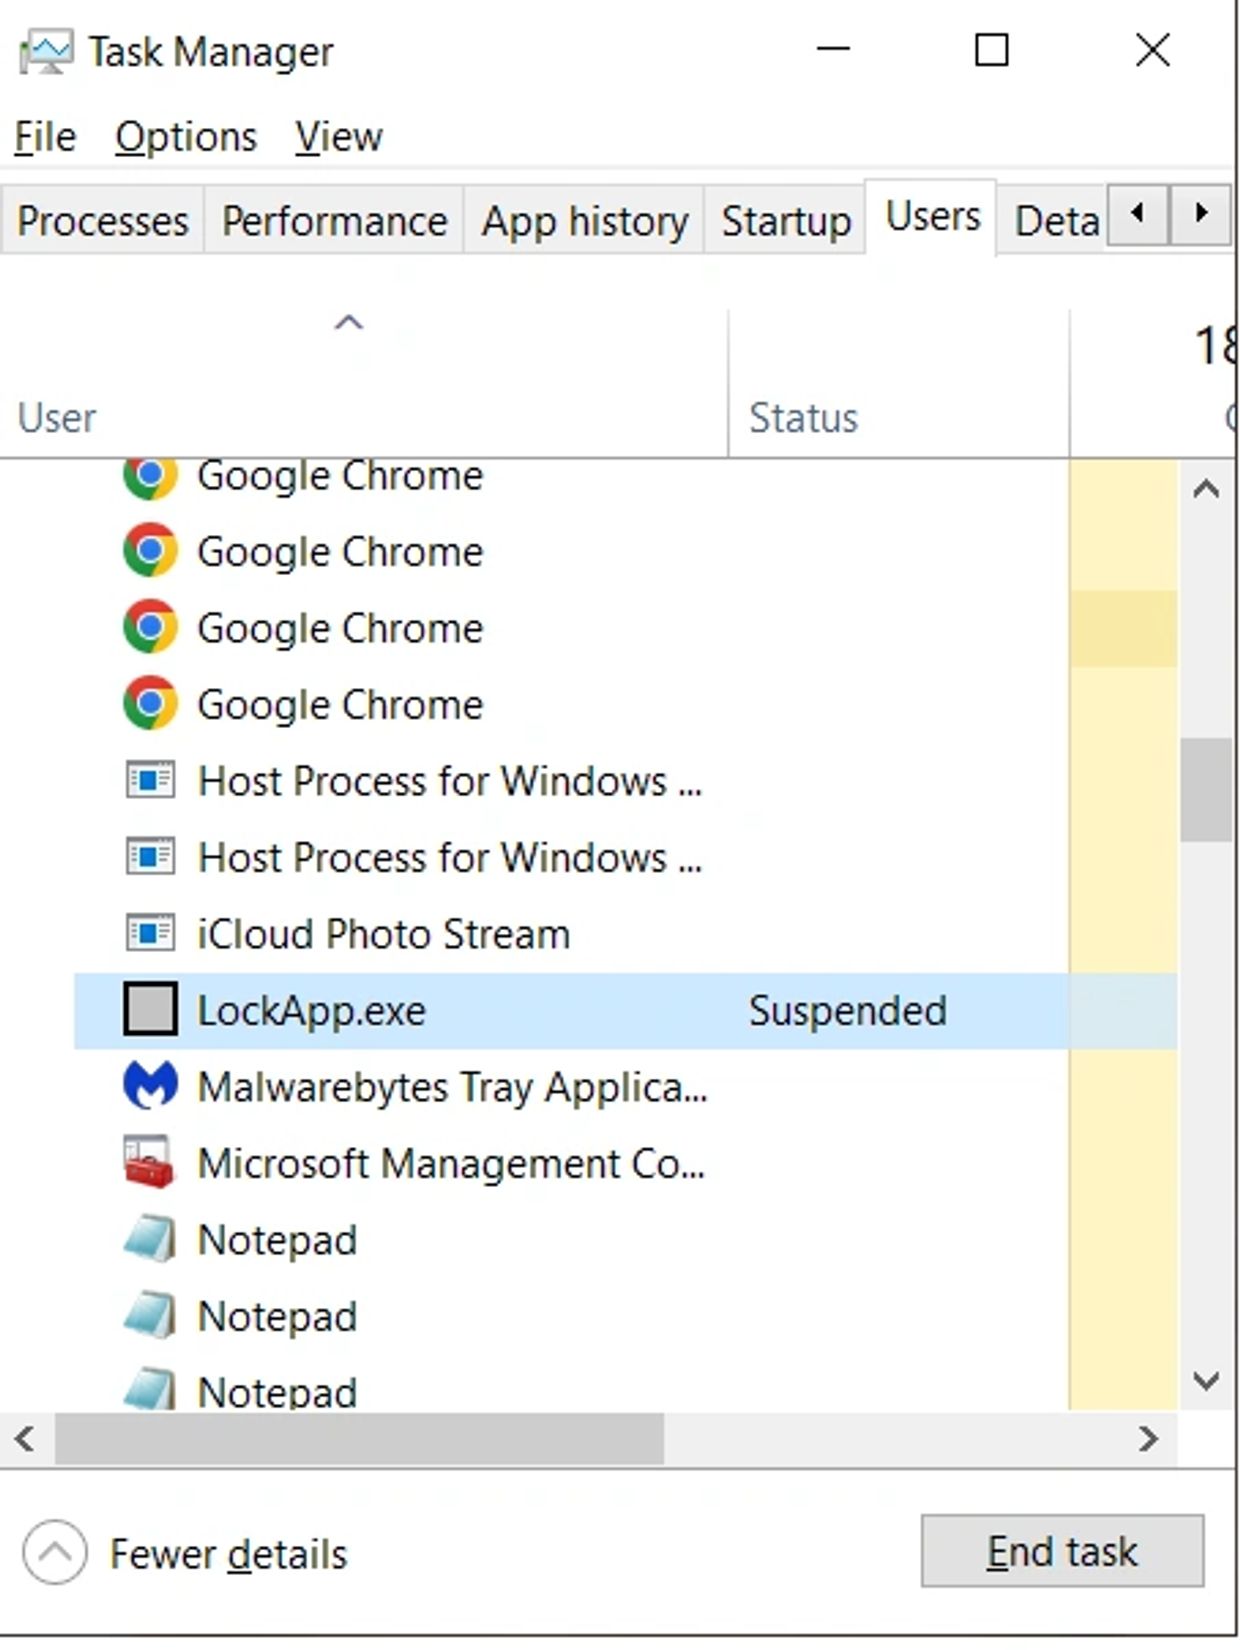Click the Microsoft Management Console toolbox icon
The width and height of the screenshot is (1240, 1650).
(150, 1162)
